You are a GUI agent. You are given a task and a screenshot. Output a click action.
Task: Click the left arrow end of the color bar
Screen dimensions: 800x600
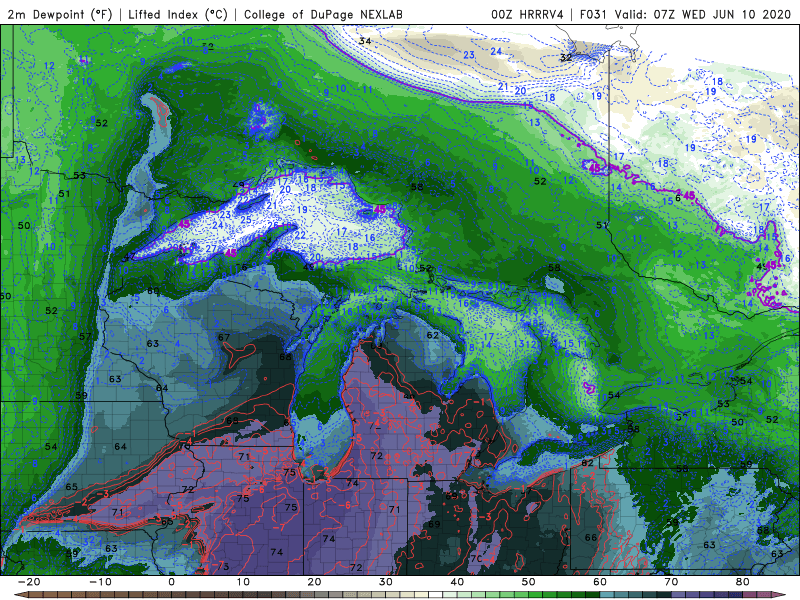point(20,594)
